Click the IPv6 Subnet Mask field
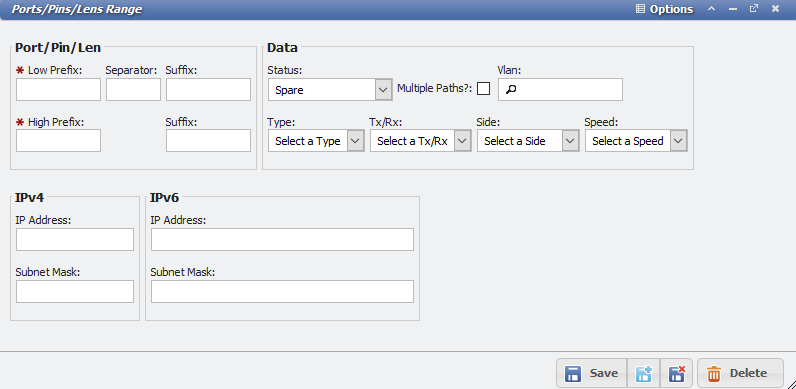Screen dimensions: 796x389 click(x=282, y=291)
